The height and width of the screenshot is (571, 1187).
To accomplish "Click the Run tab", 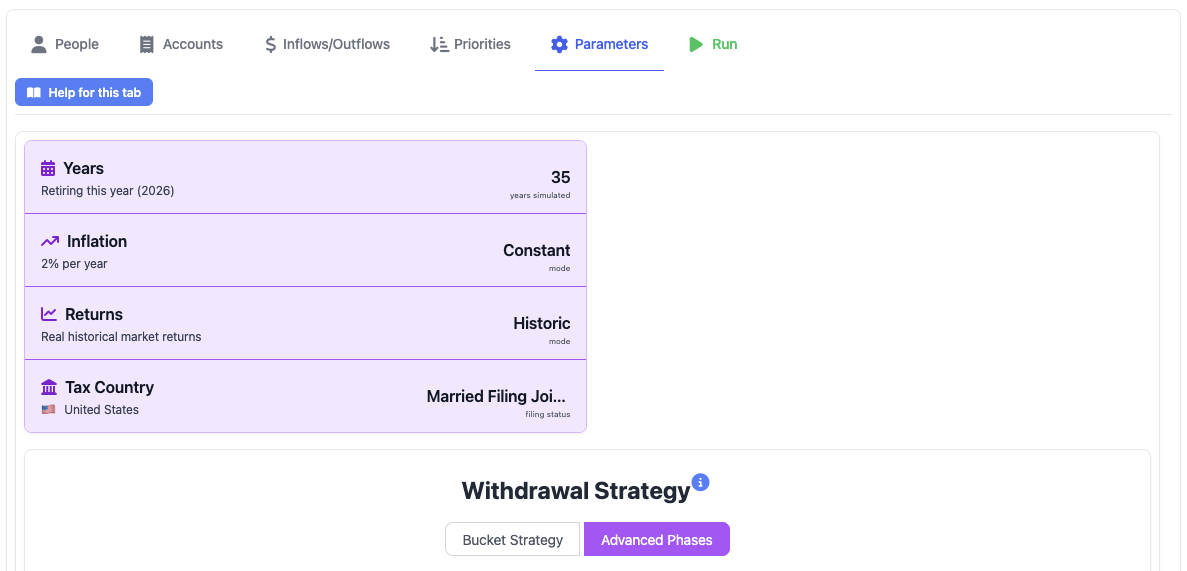I will [713, 44].
